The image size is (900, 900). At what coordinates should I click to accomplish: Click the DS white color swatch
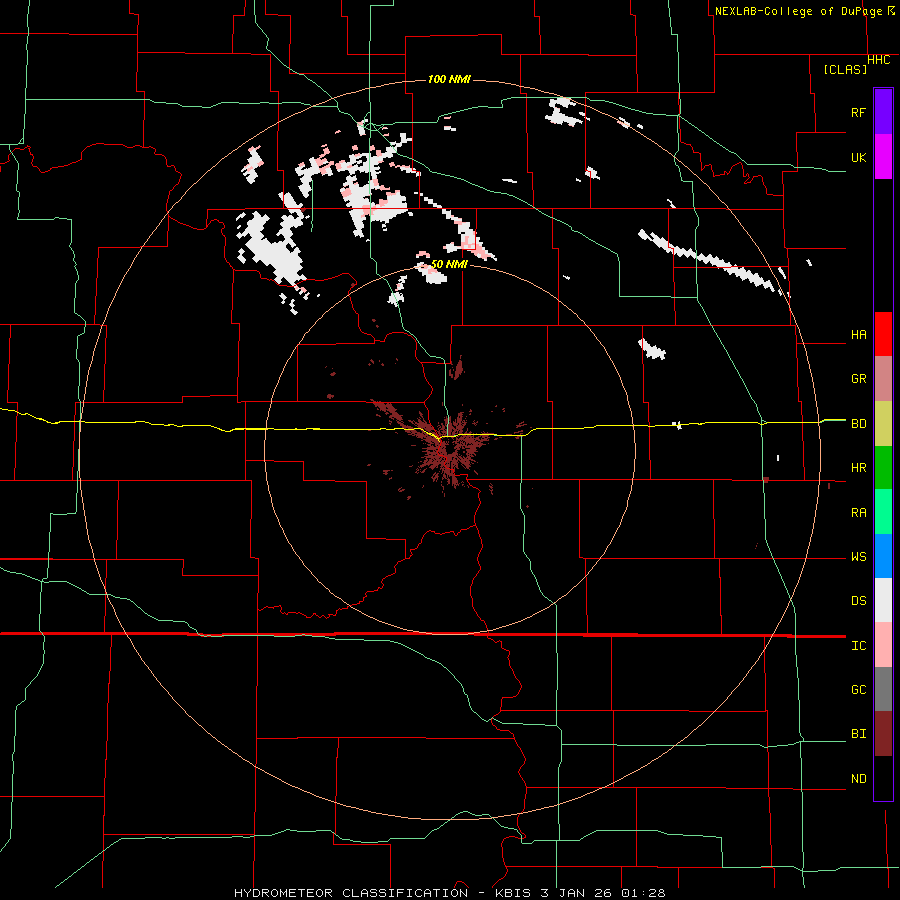tap(883, 600)
